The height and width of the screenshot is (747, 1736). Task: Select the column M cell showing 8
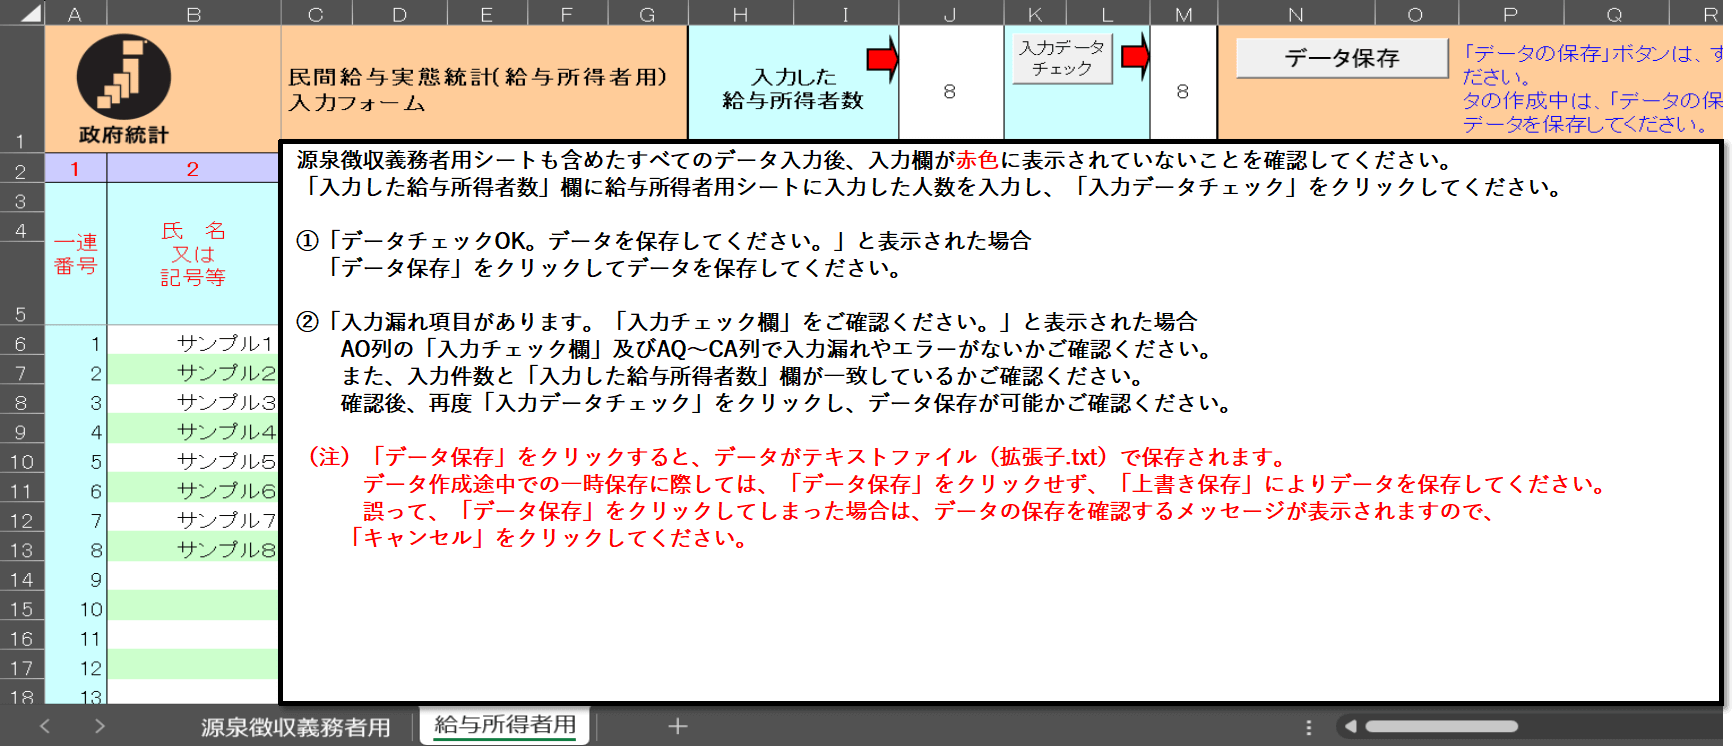pos(1183,91)
